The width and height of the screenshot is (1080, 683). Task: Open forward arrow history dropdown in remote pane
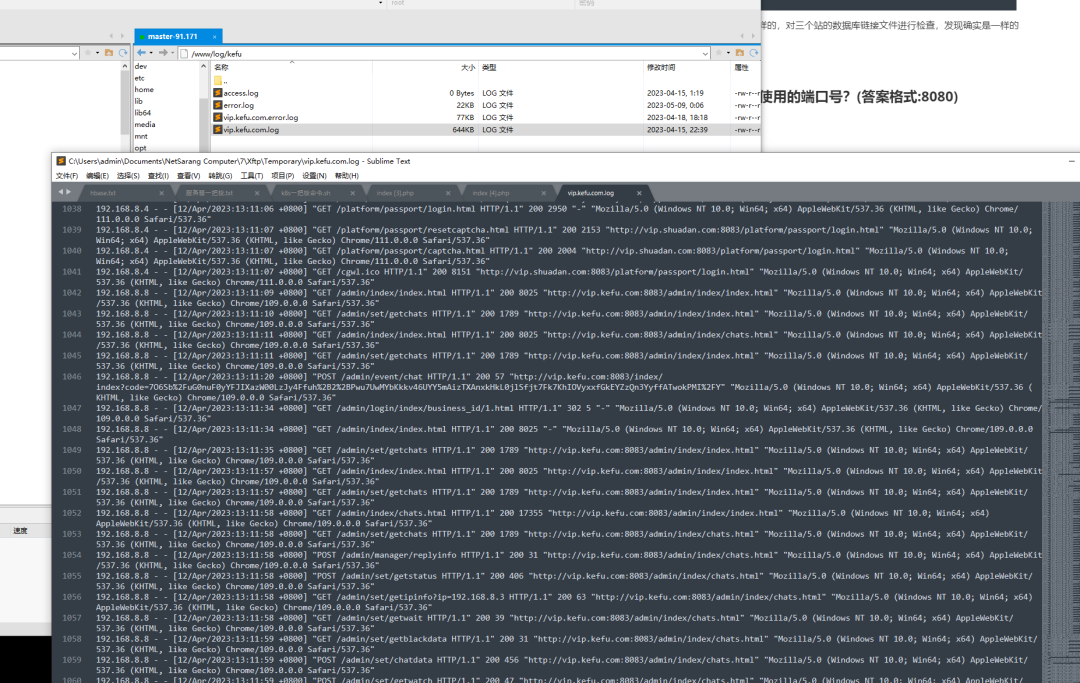(172, 53)
